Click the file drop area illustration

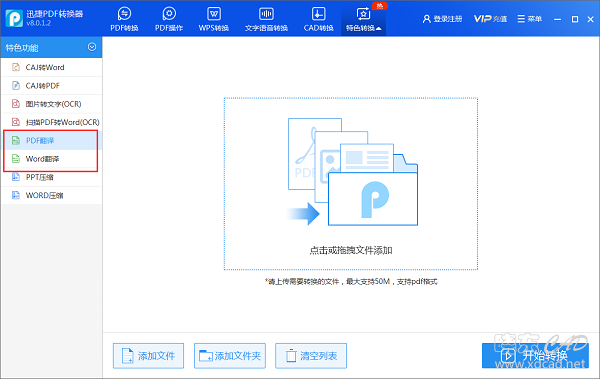(352, 172)
